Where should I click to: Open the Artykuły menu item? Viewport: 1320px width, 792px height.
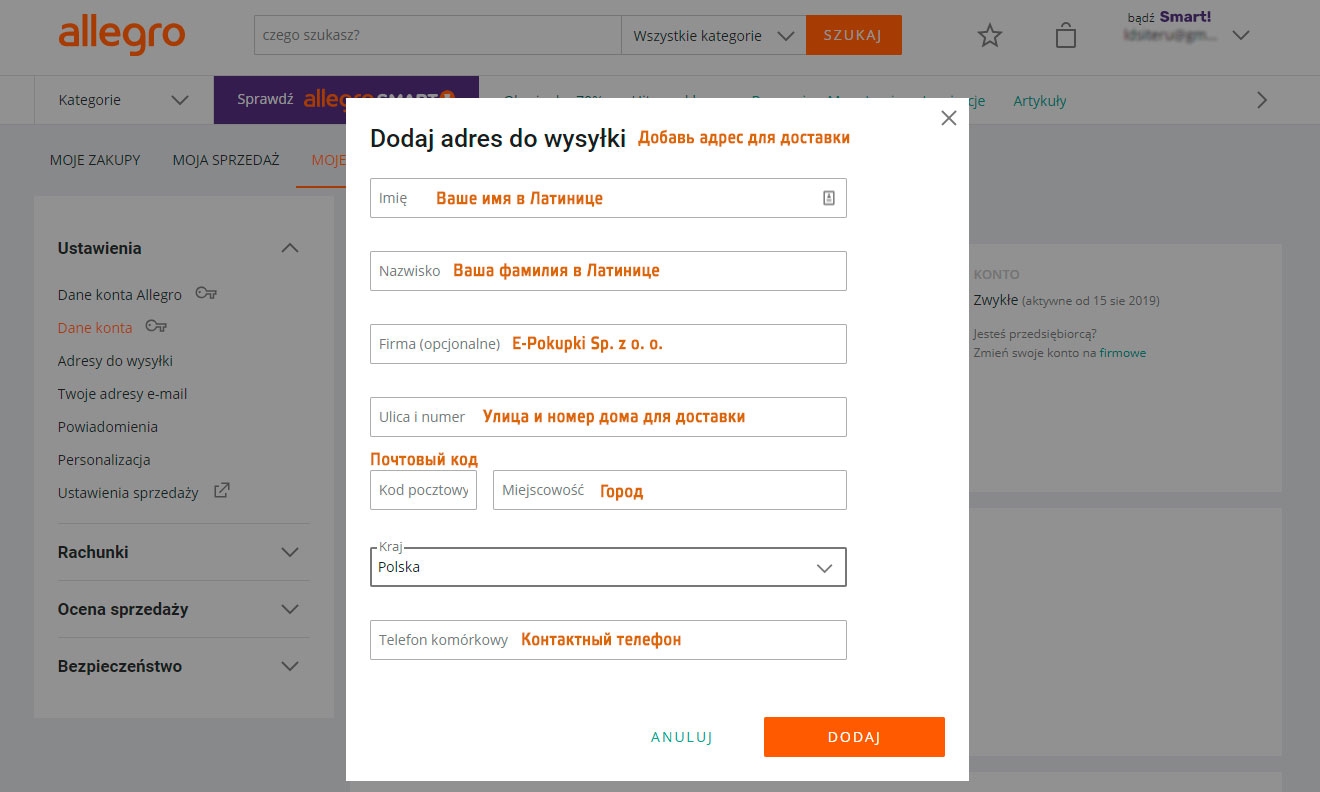click(1039, 100)
